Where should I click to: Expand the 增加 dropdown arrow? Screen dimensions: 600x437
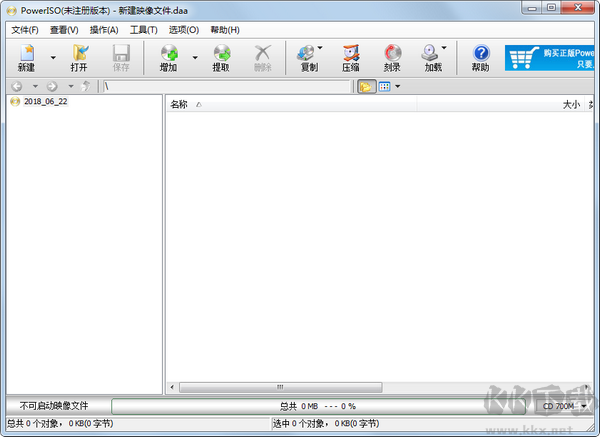click(195, 58)
